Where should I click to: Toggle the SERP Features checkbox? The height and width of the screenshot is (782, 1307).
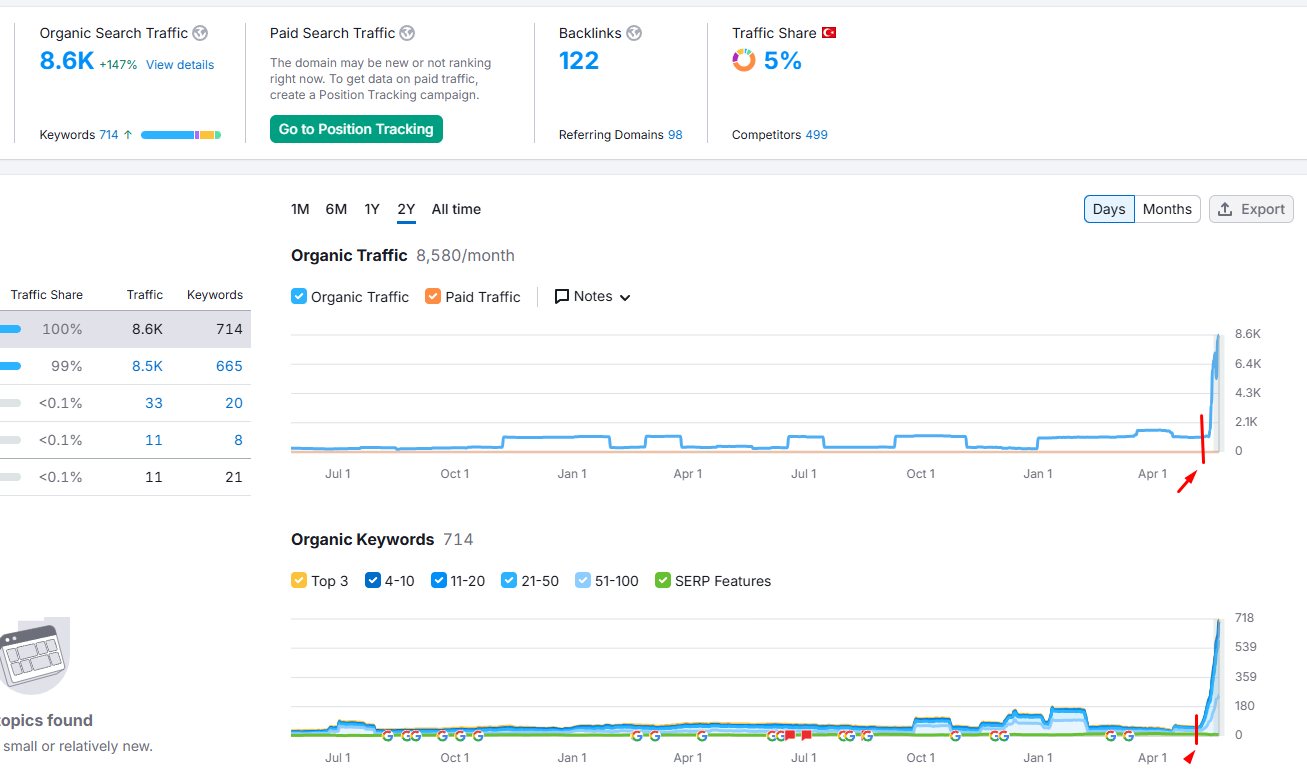pos(663,580)
